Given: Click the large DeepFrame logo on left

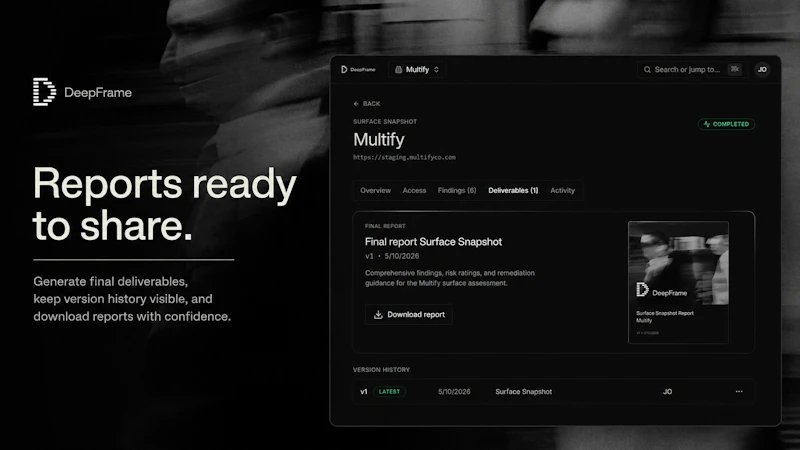Looking at the screenshot, I should pos(82,92).
